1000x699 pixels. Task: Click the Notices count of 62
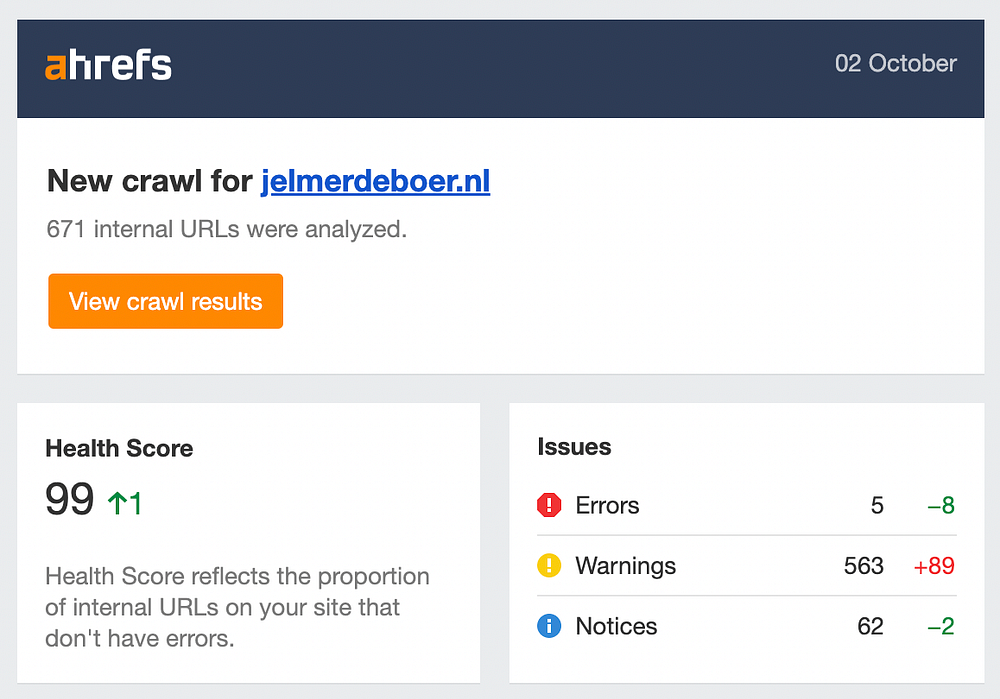pyautogui.click(x=870, y=627)
